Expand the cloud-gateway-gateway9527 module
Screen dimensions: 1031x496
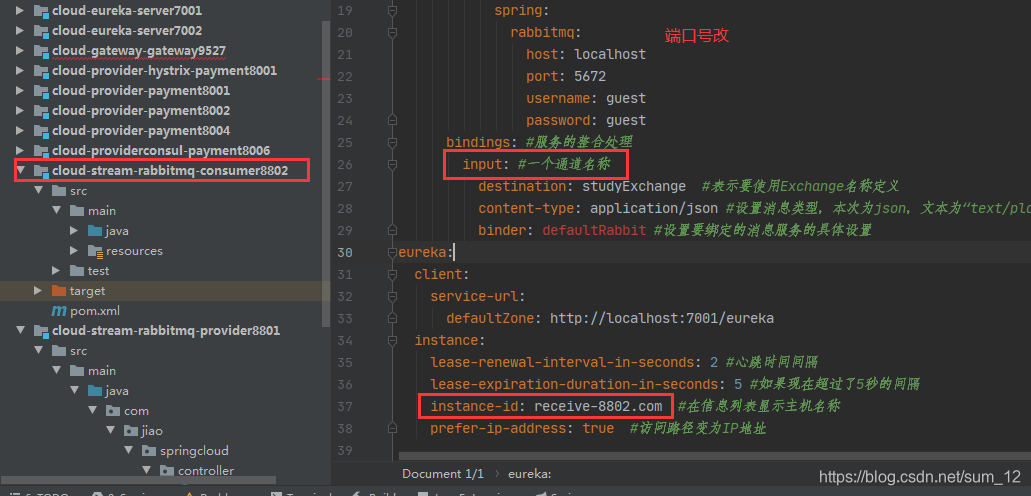[x=20, y=51]
